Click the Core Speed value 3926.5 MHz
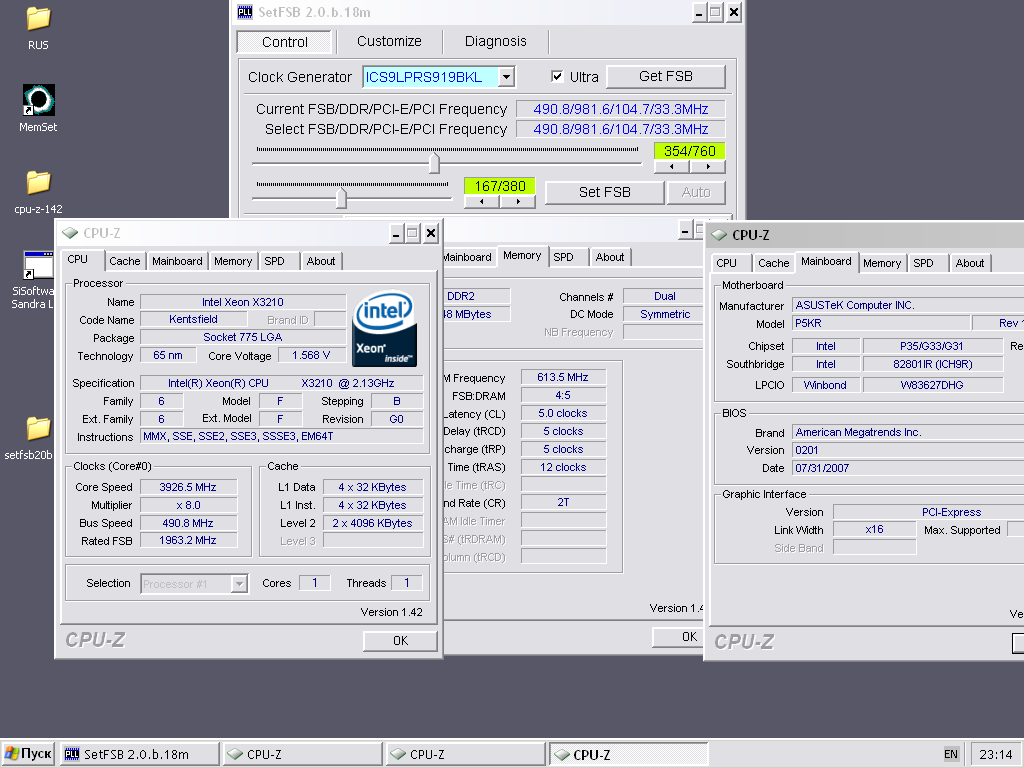 (188, 487)
